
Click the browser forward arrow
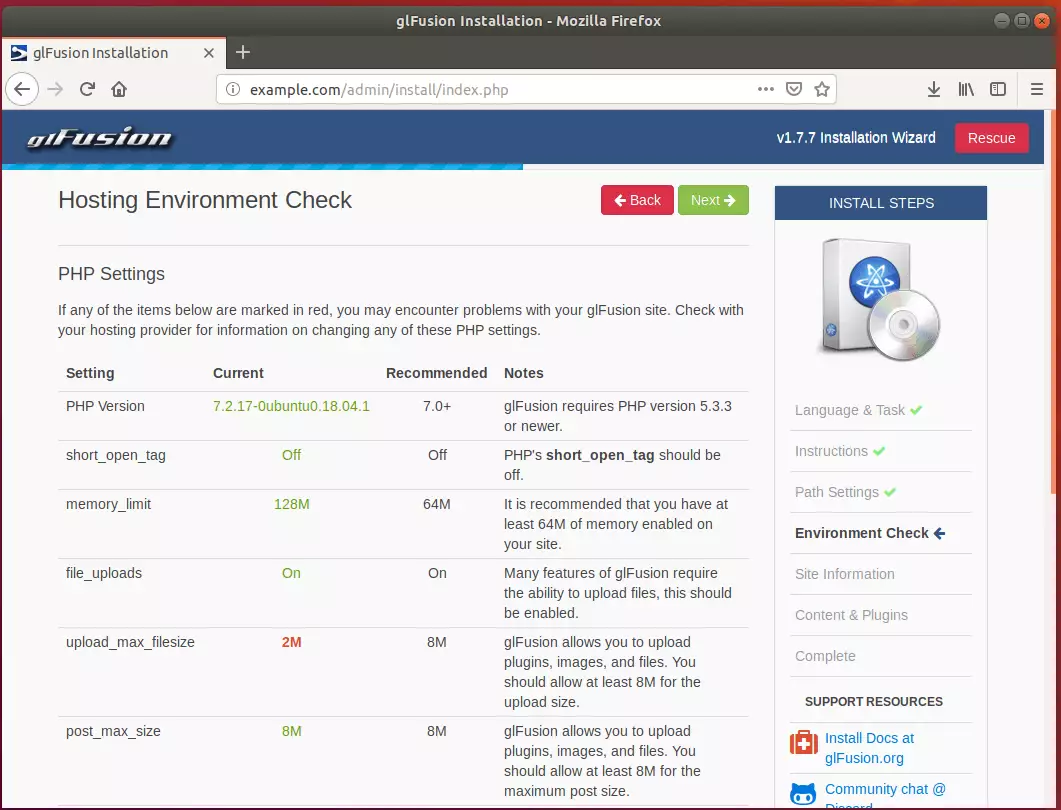coord(55,89)
